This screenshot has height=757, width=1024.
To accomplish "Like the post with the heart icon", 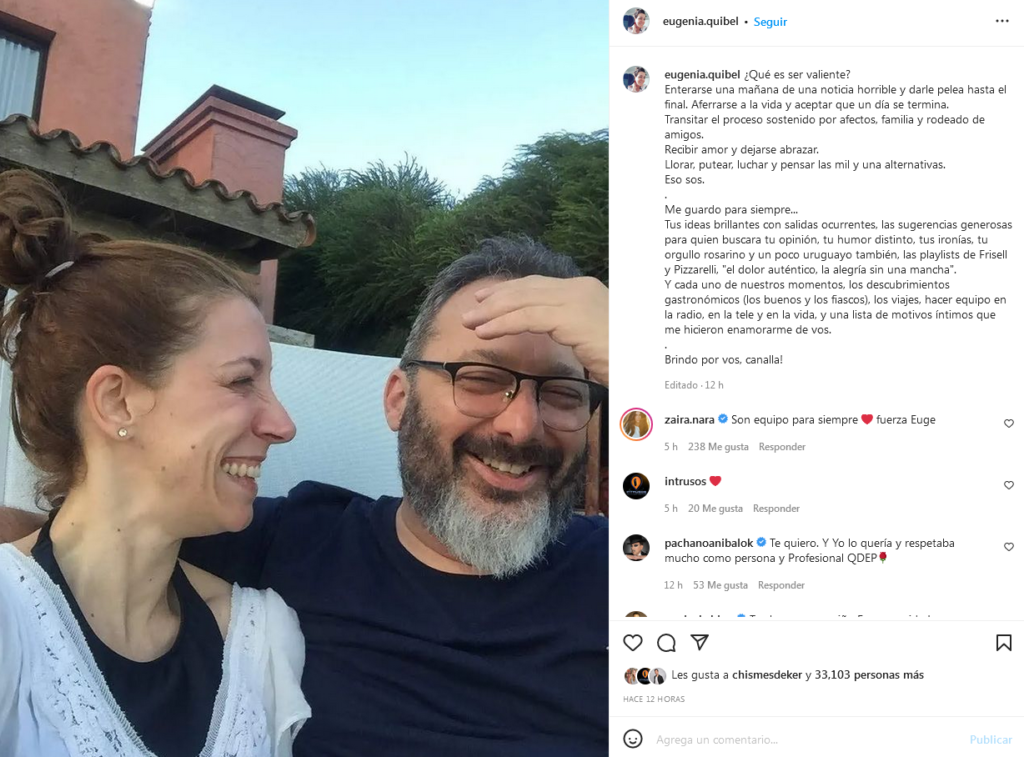I will (632, 643).
